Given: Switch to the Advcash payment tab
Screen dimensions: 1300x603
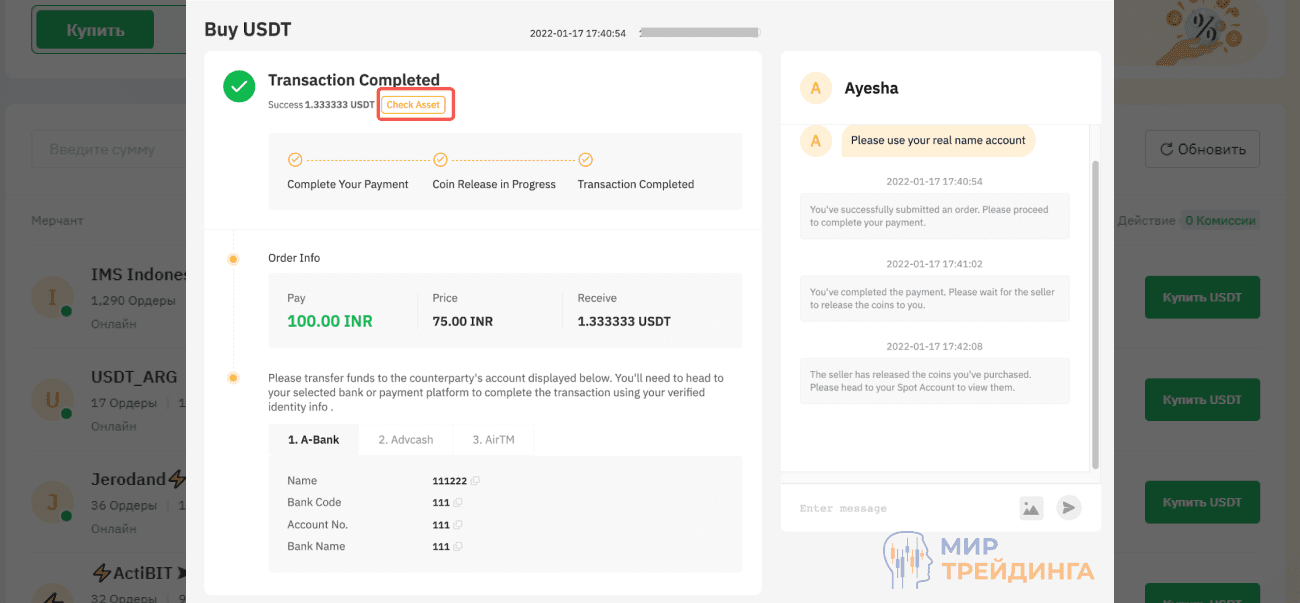Looking at the screenshot, I should click(405, 439).
